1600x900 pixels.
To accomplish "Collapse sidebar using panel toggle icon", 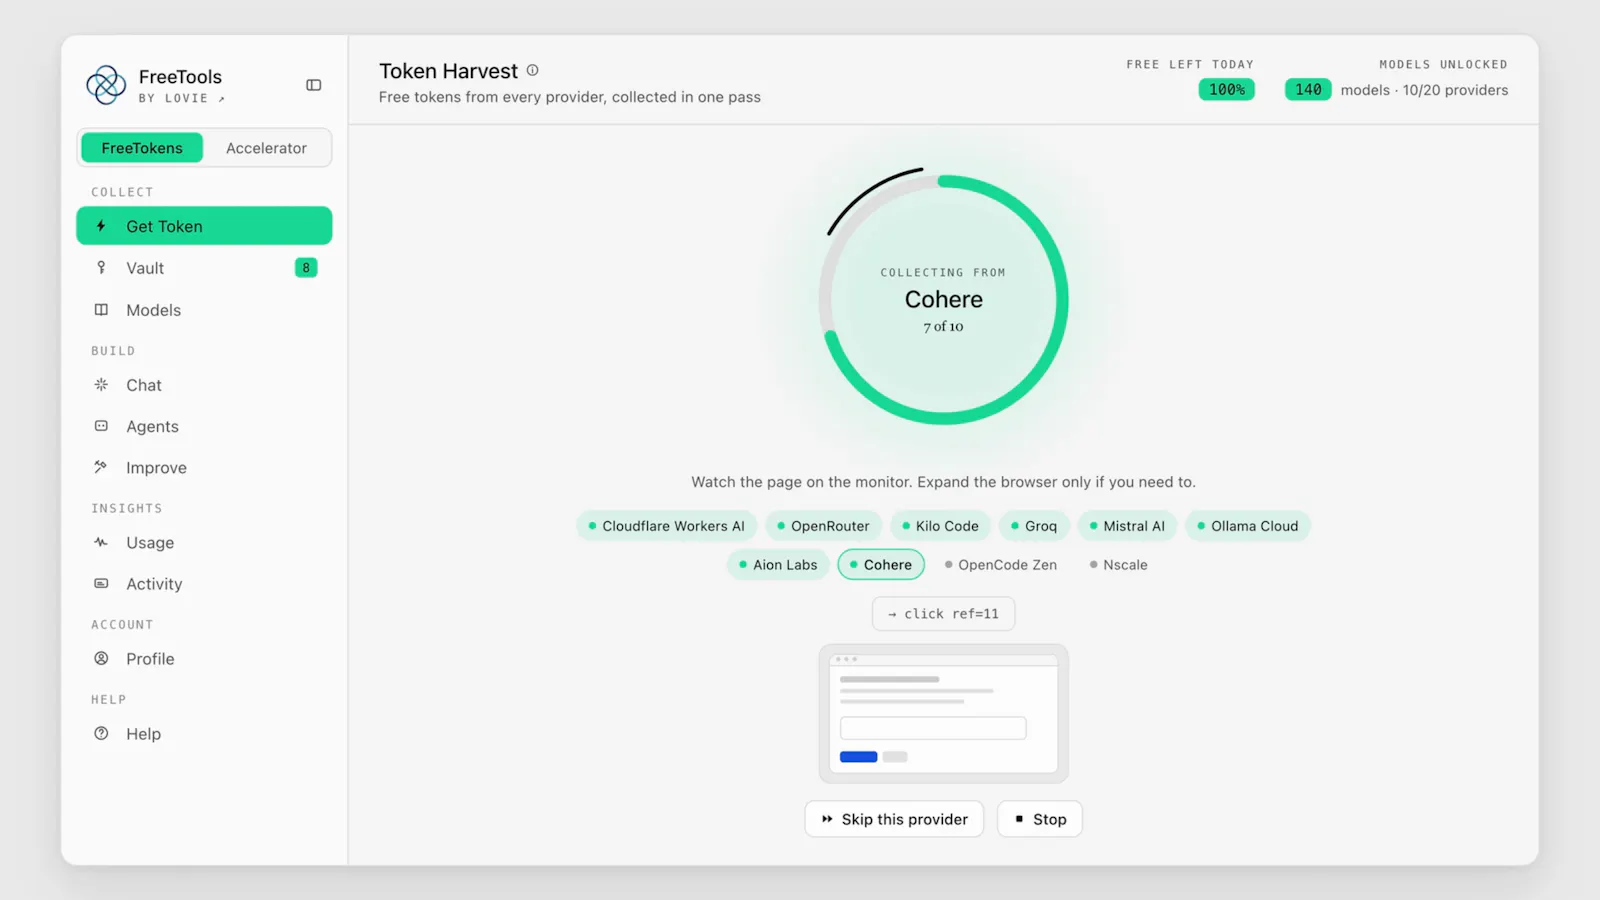I will click(x=314, y=85).
